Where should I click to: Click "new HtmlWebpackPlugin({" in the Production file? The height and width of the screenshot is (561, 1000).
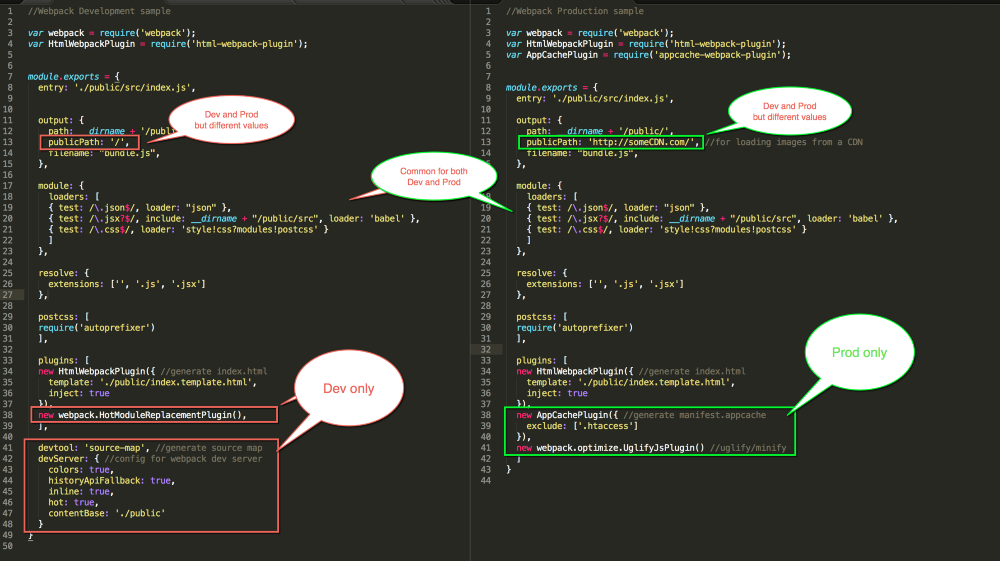(x=575, y=371)
